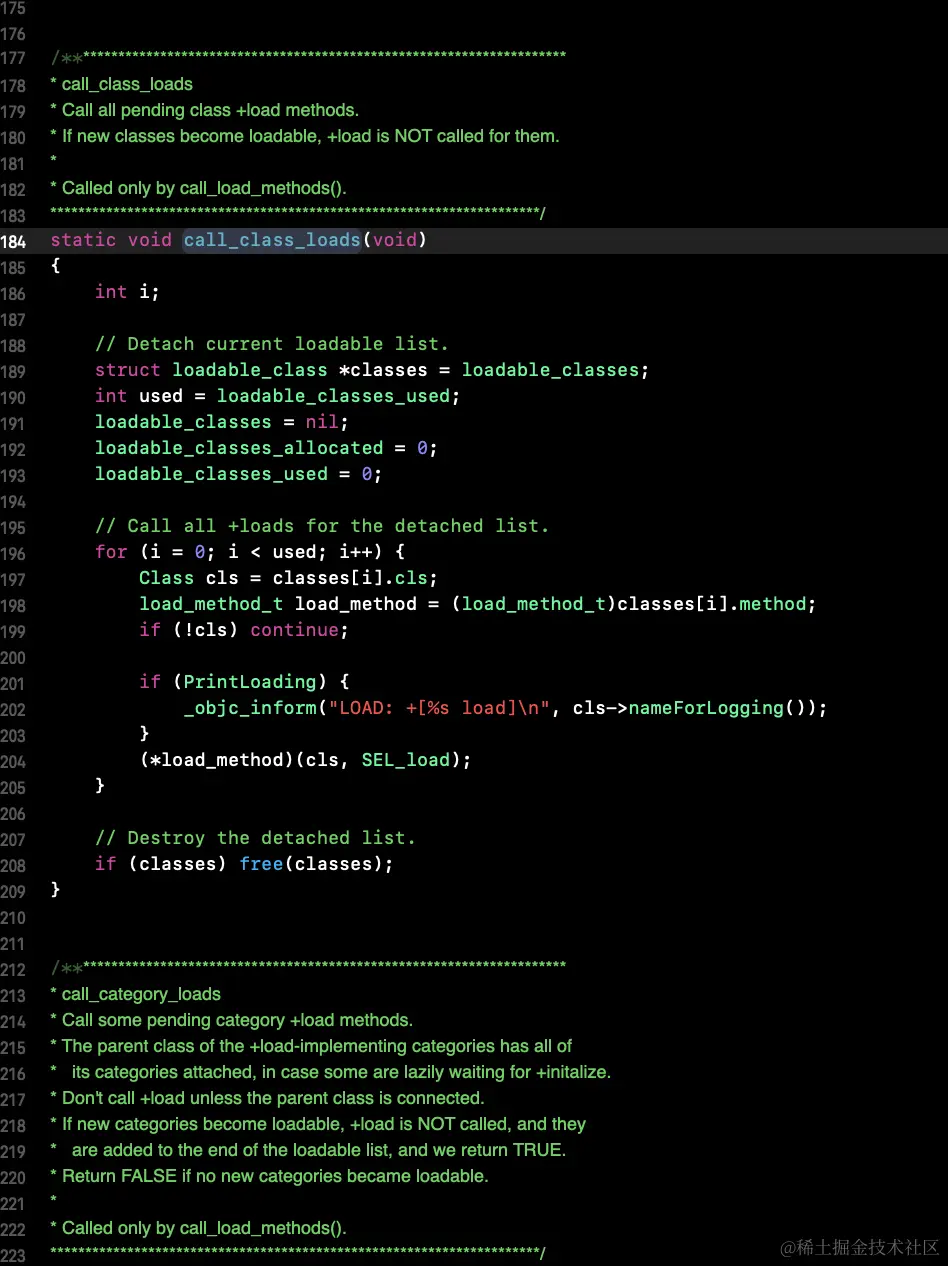Click comment '// Destroy the detached list.'
Image resolution: width=948 pixels, height=1266 pixels.
point(255,838)
